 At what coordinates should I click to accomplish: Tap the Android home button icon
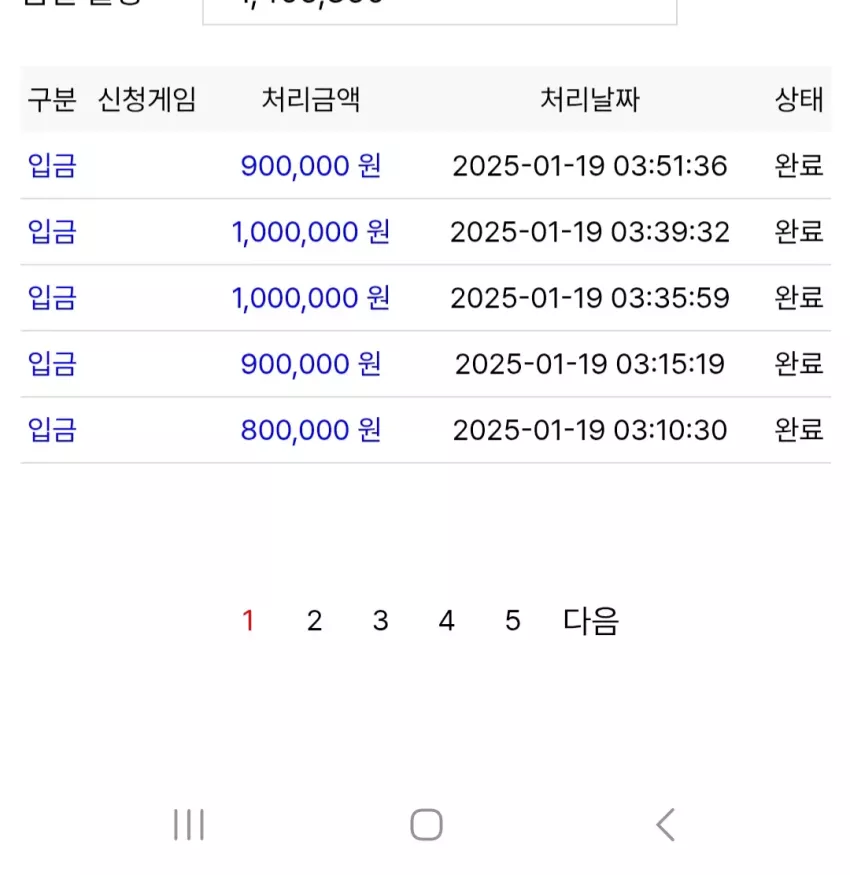click(x=426, y=824)
